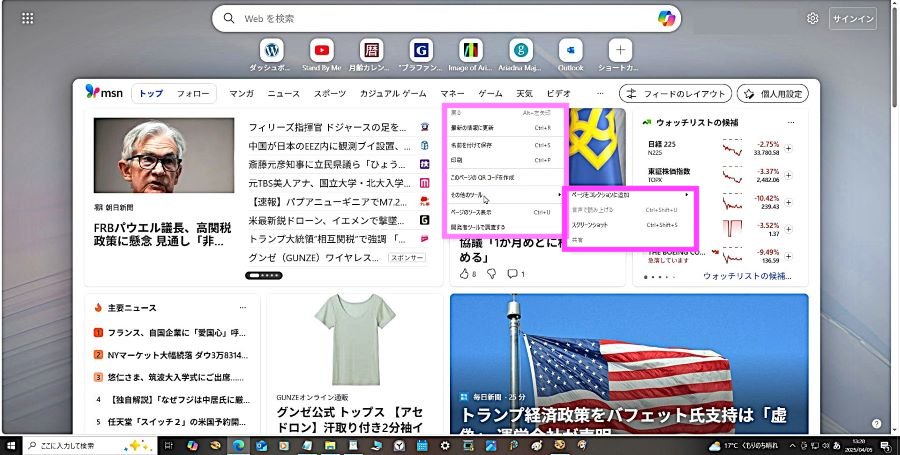Choose スクリーンショット from the submenu
Viewport: 900px width, 455px height.
point(630,225)
